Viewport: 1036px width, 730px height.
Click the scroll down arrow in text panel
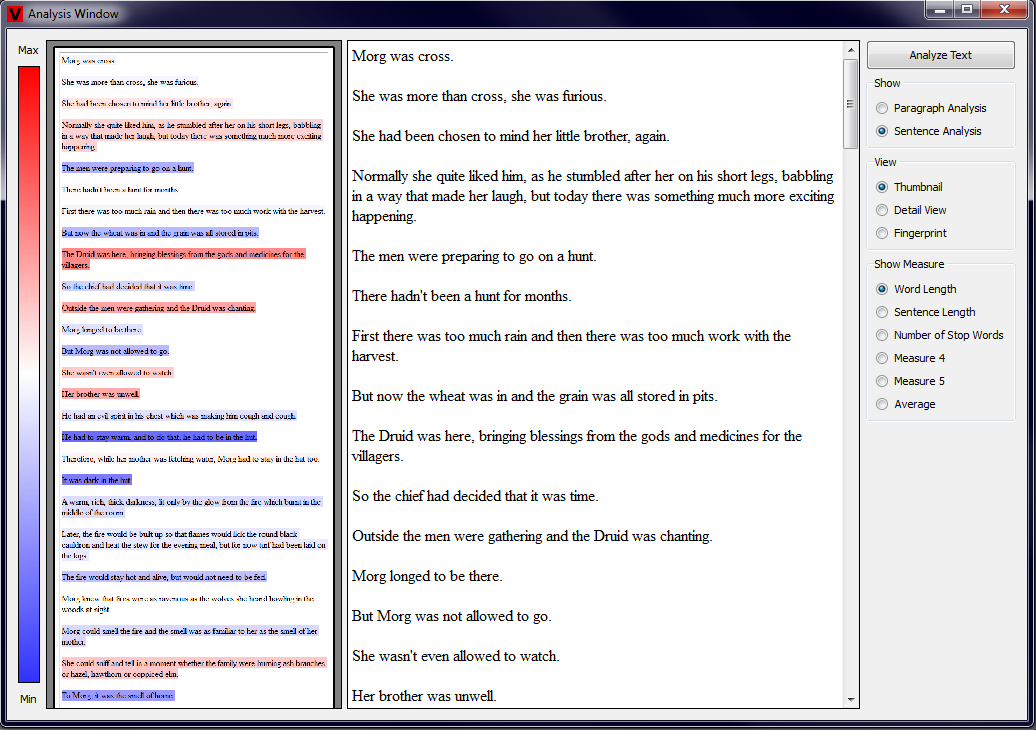coord(851,700)
